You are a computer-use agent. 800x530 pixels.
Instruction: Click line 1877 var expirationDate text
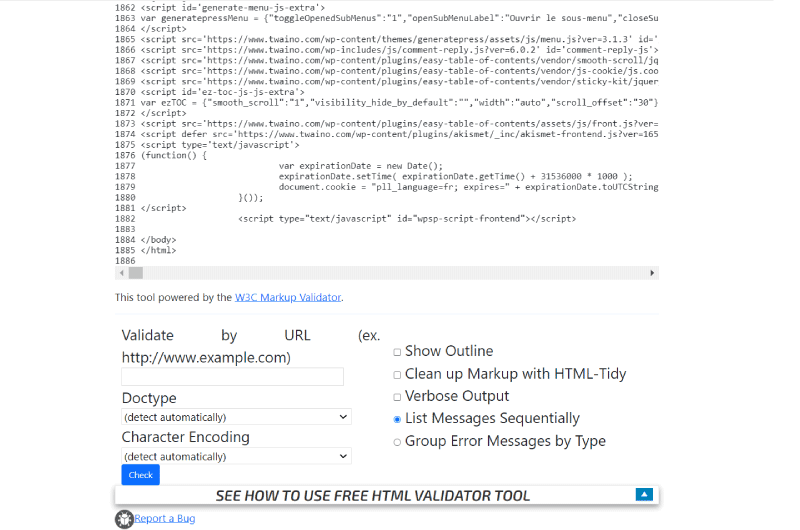361,166
